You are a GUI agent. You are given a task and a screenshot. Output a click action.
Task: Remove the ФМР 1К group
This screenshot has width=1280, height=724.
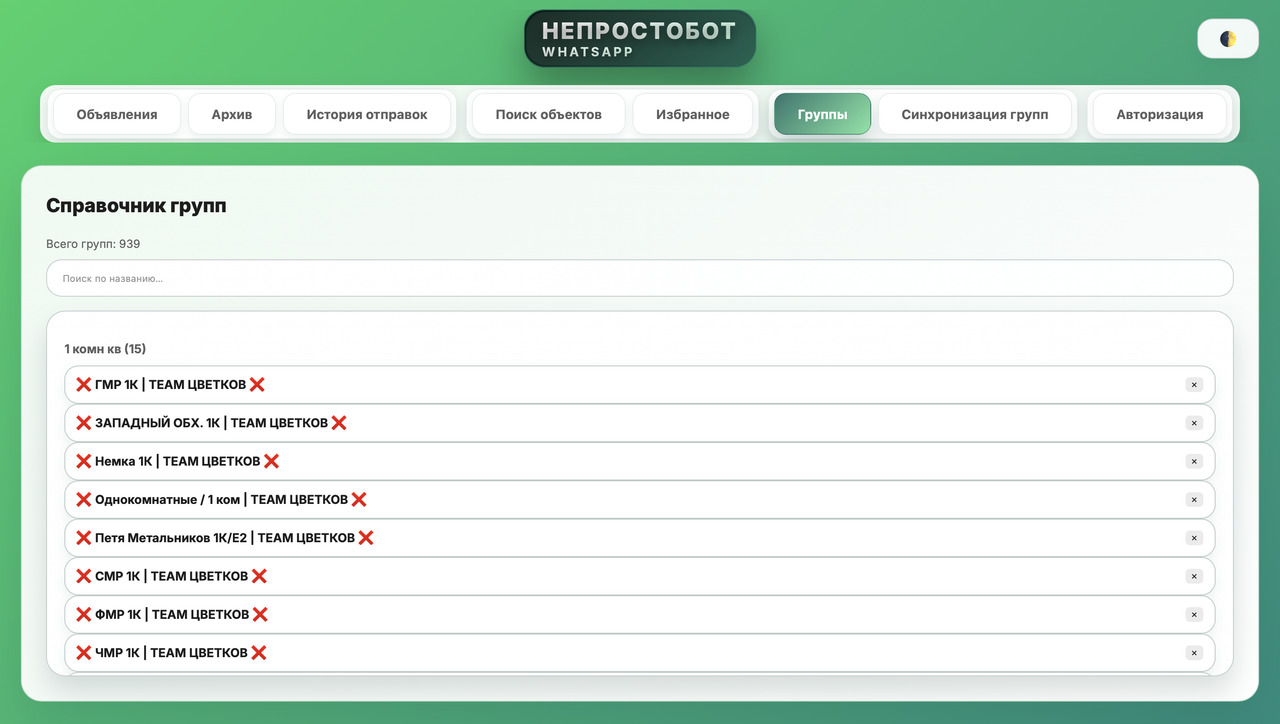coord(1194,615)
